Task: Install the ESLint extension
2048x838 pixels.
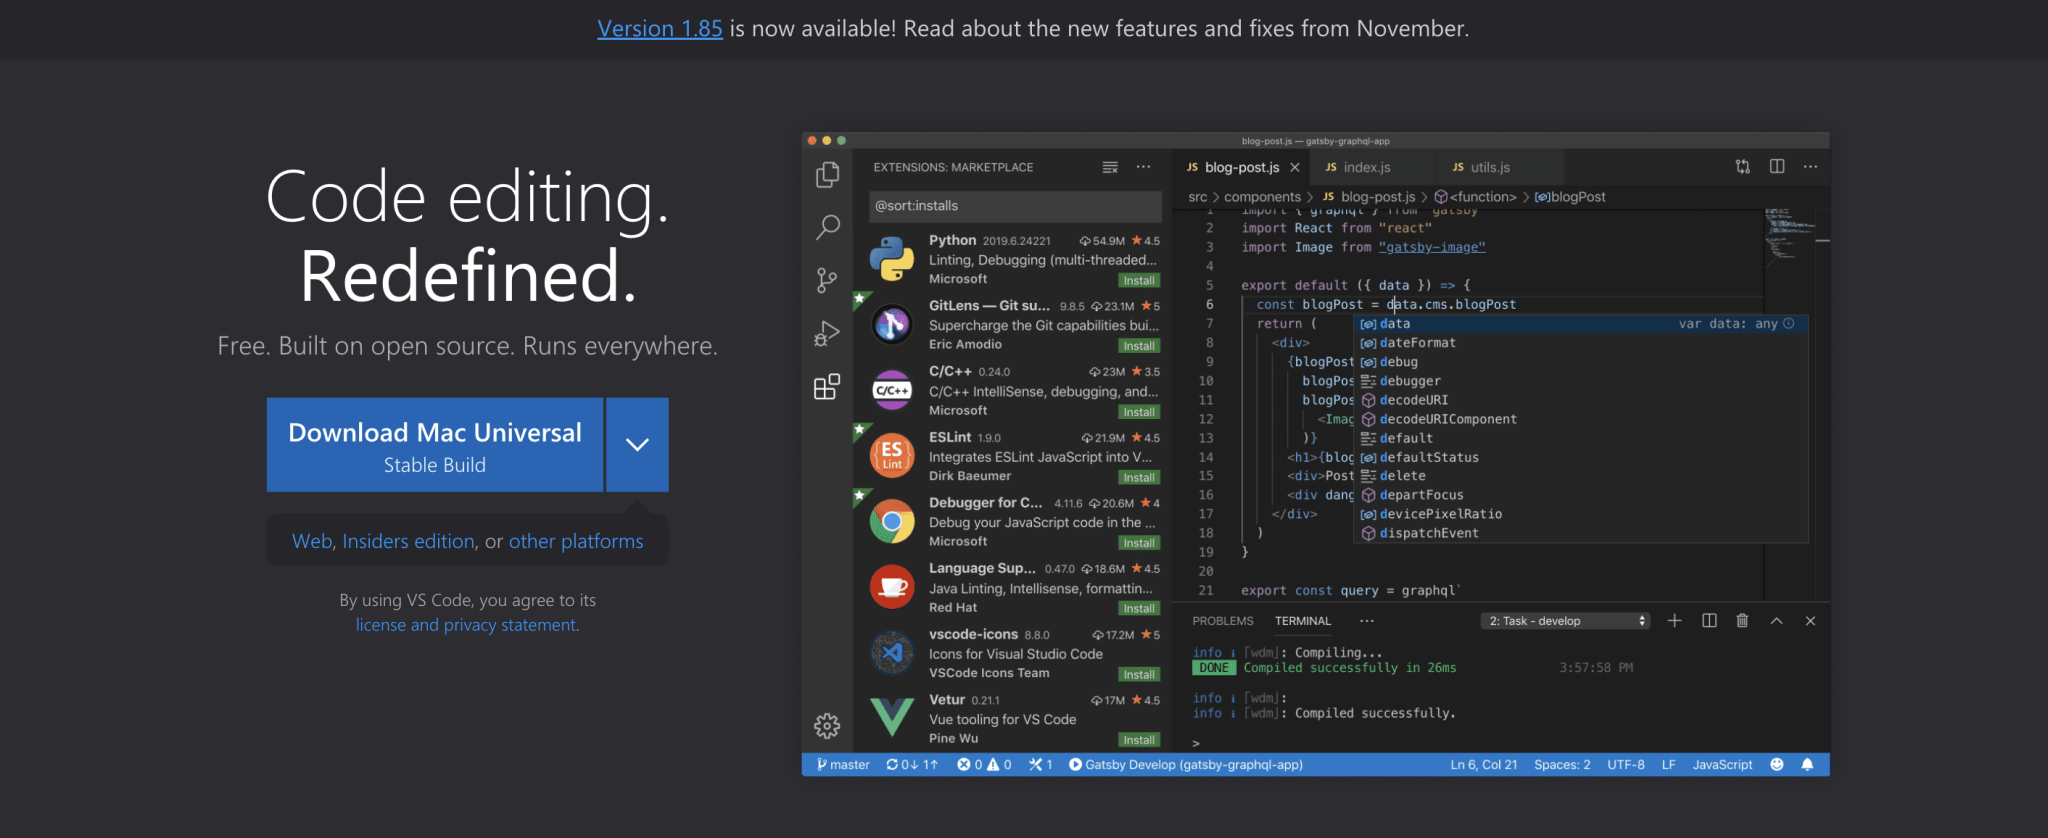Action: (x=1139, y=477)
